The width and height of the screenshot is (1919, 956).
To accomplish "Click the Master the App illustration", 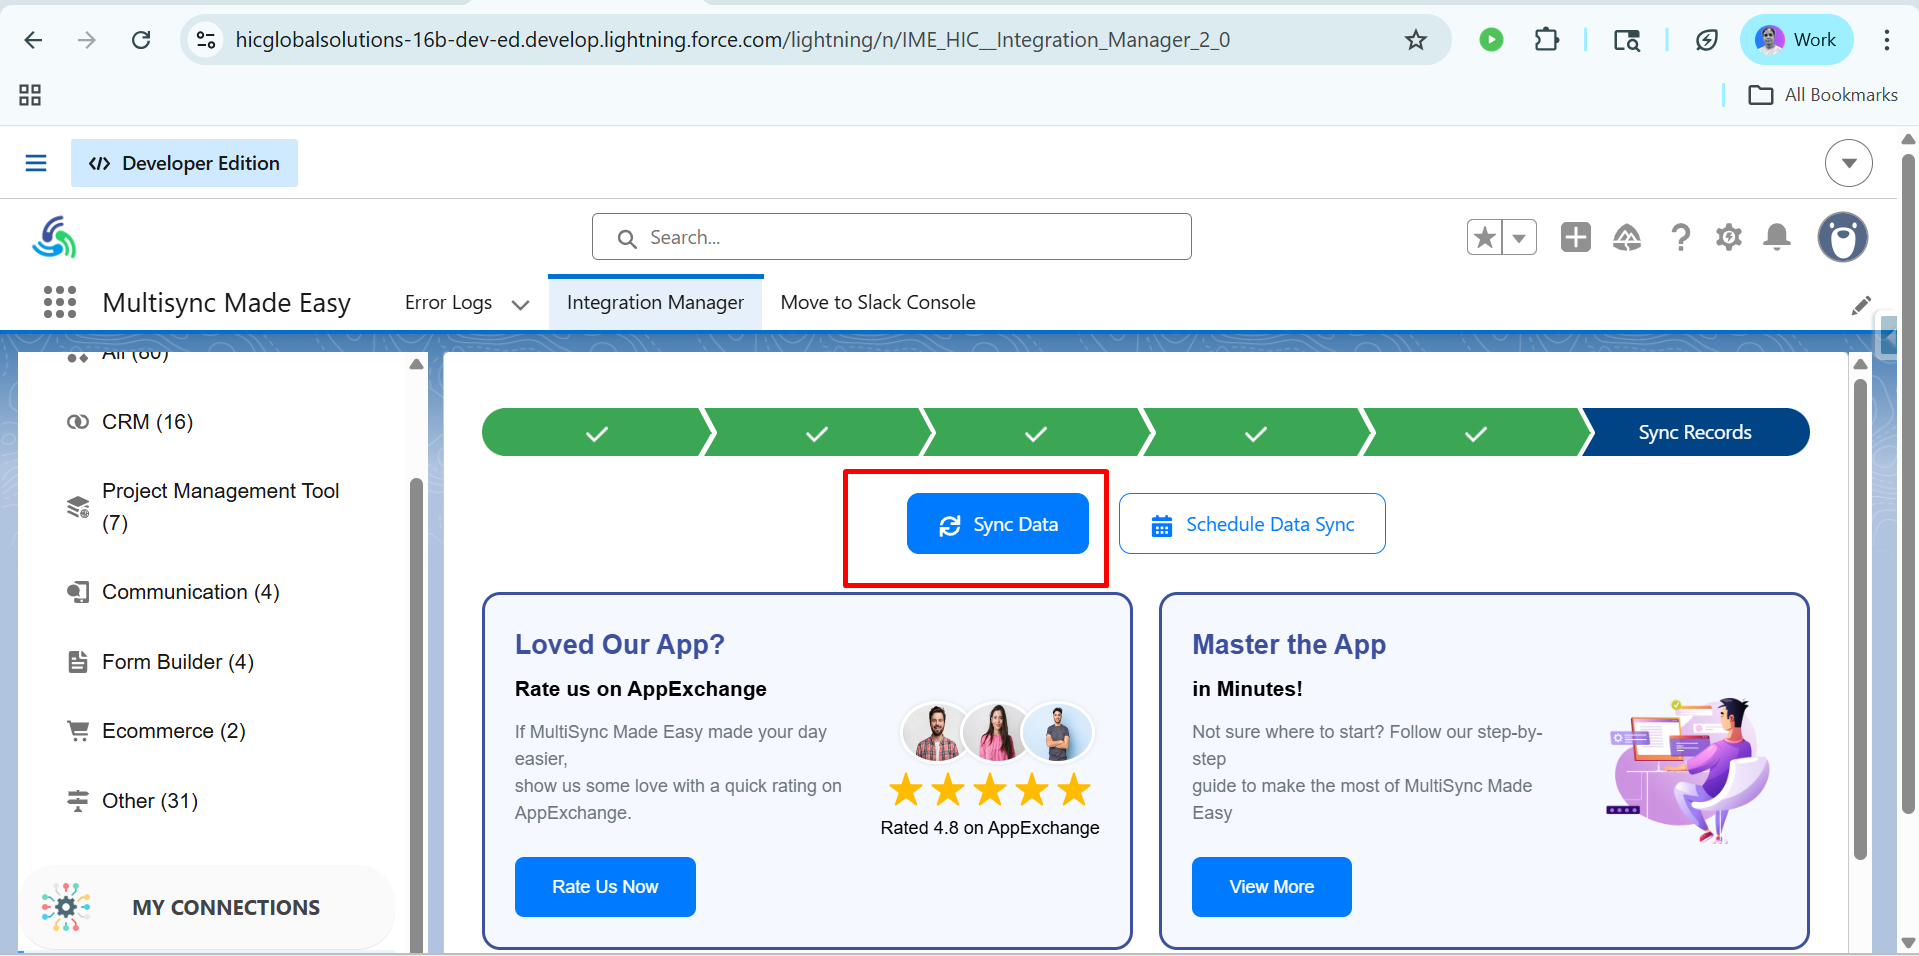I will (1688, 770).
